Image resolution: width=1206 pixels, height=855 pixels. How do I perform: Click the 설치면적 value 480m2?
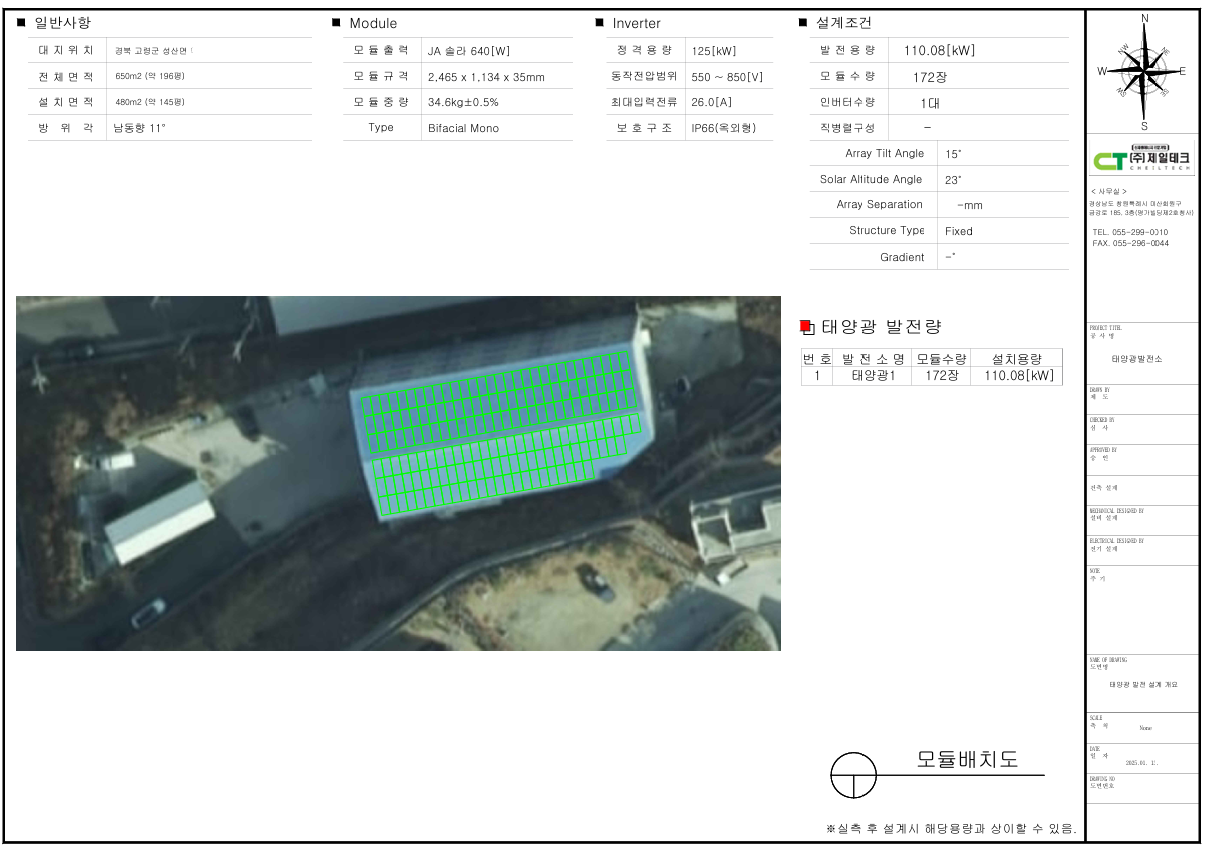click(150, 102)
